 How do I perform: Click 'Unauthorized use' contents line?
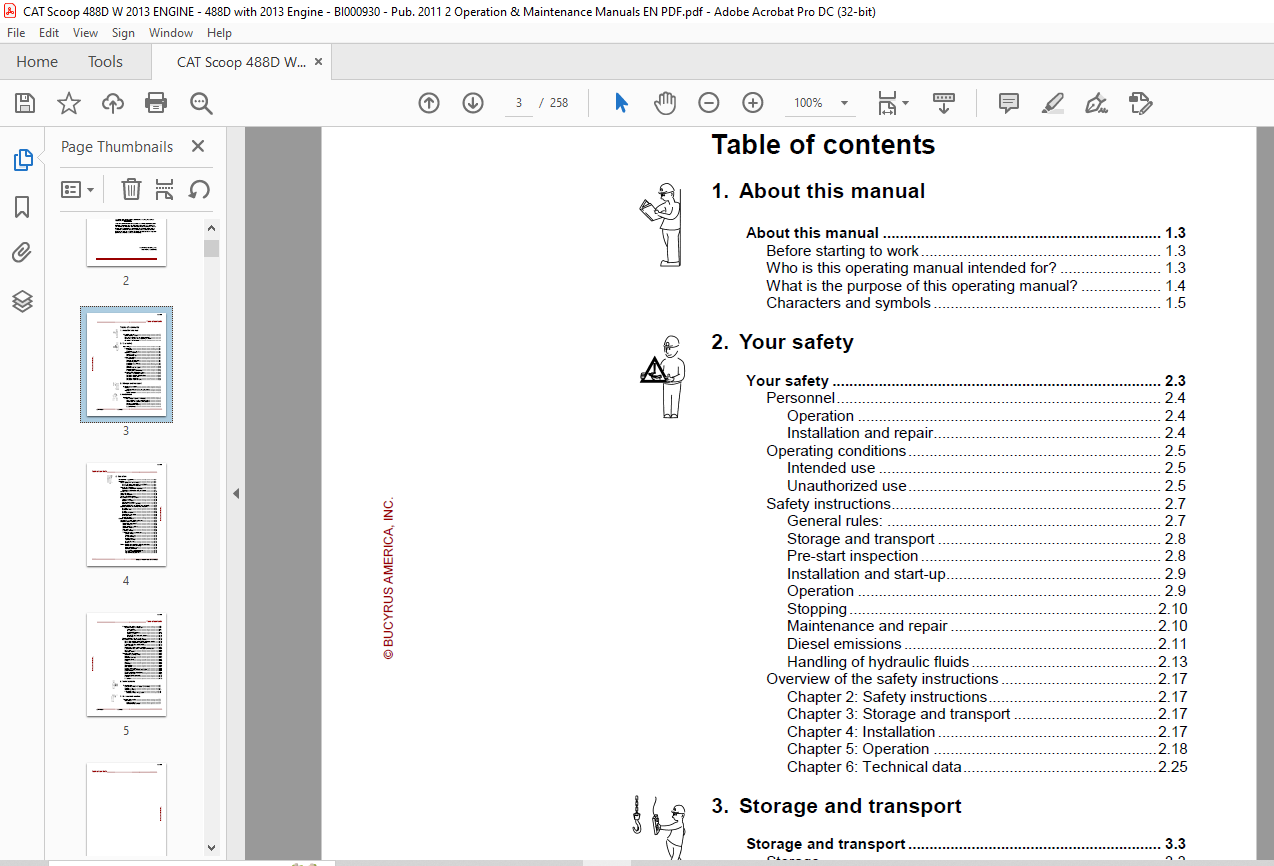[x=987, y=486]
